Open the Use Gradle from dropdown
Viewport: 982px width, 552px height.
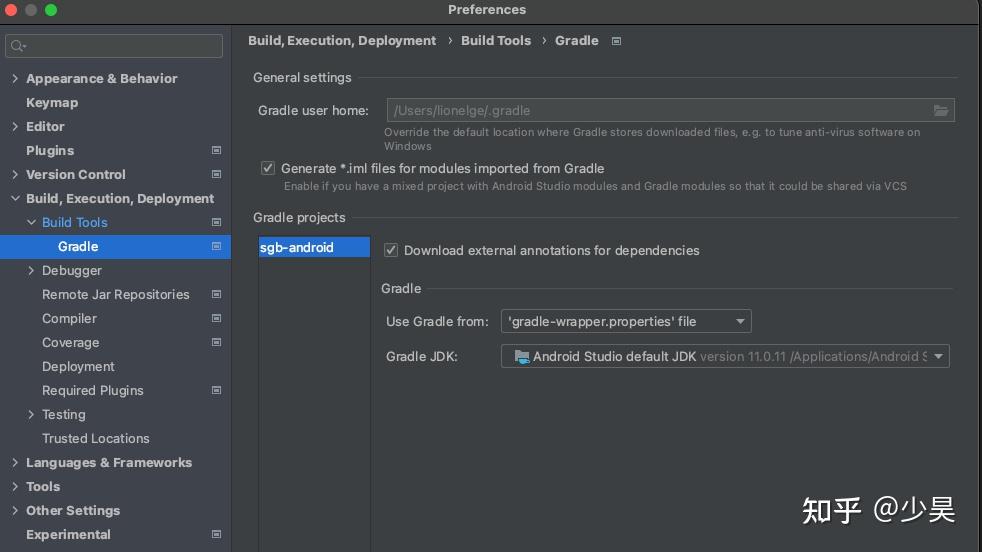point(626,321)
